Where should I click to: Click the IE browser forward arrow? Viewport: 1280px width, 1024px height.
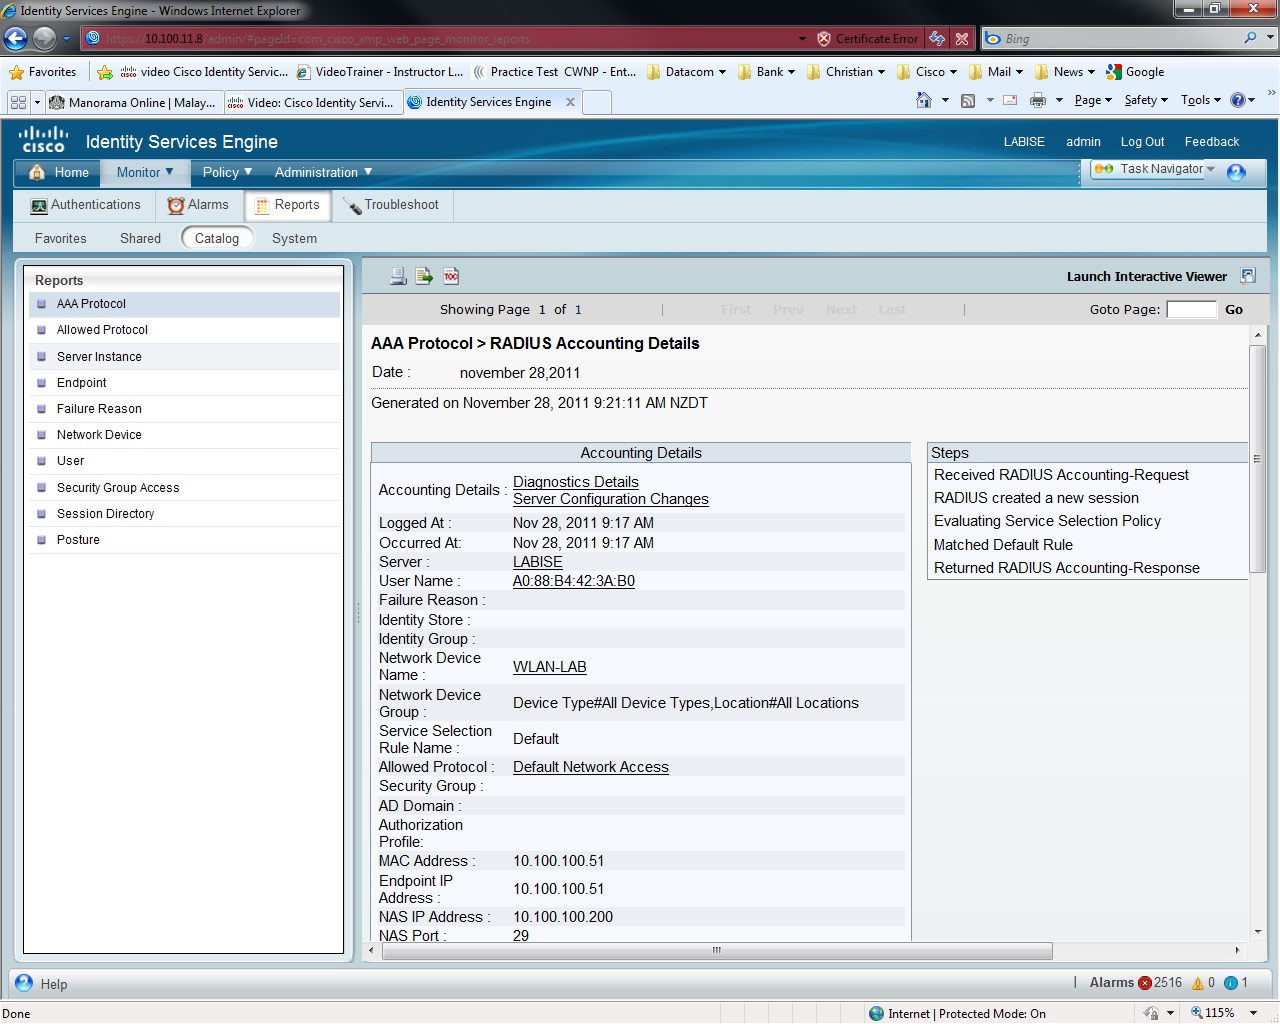point(44,38)
